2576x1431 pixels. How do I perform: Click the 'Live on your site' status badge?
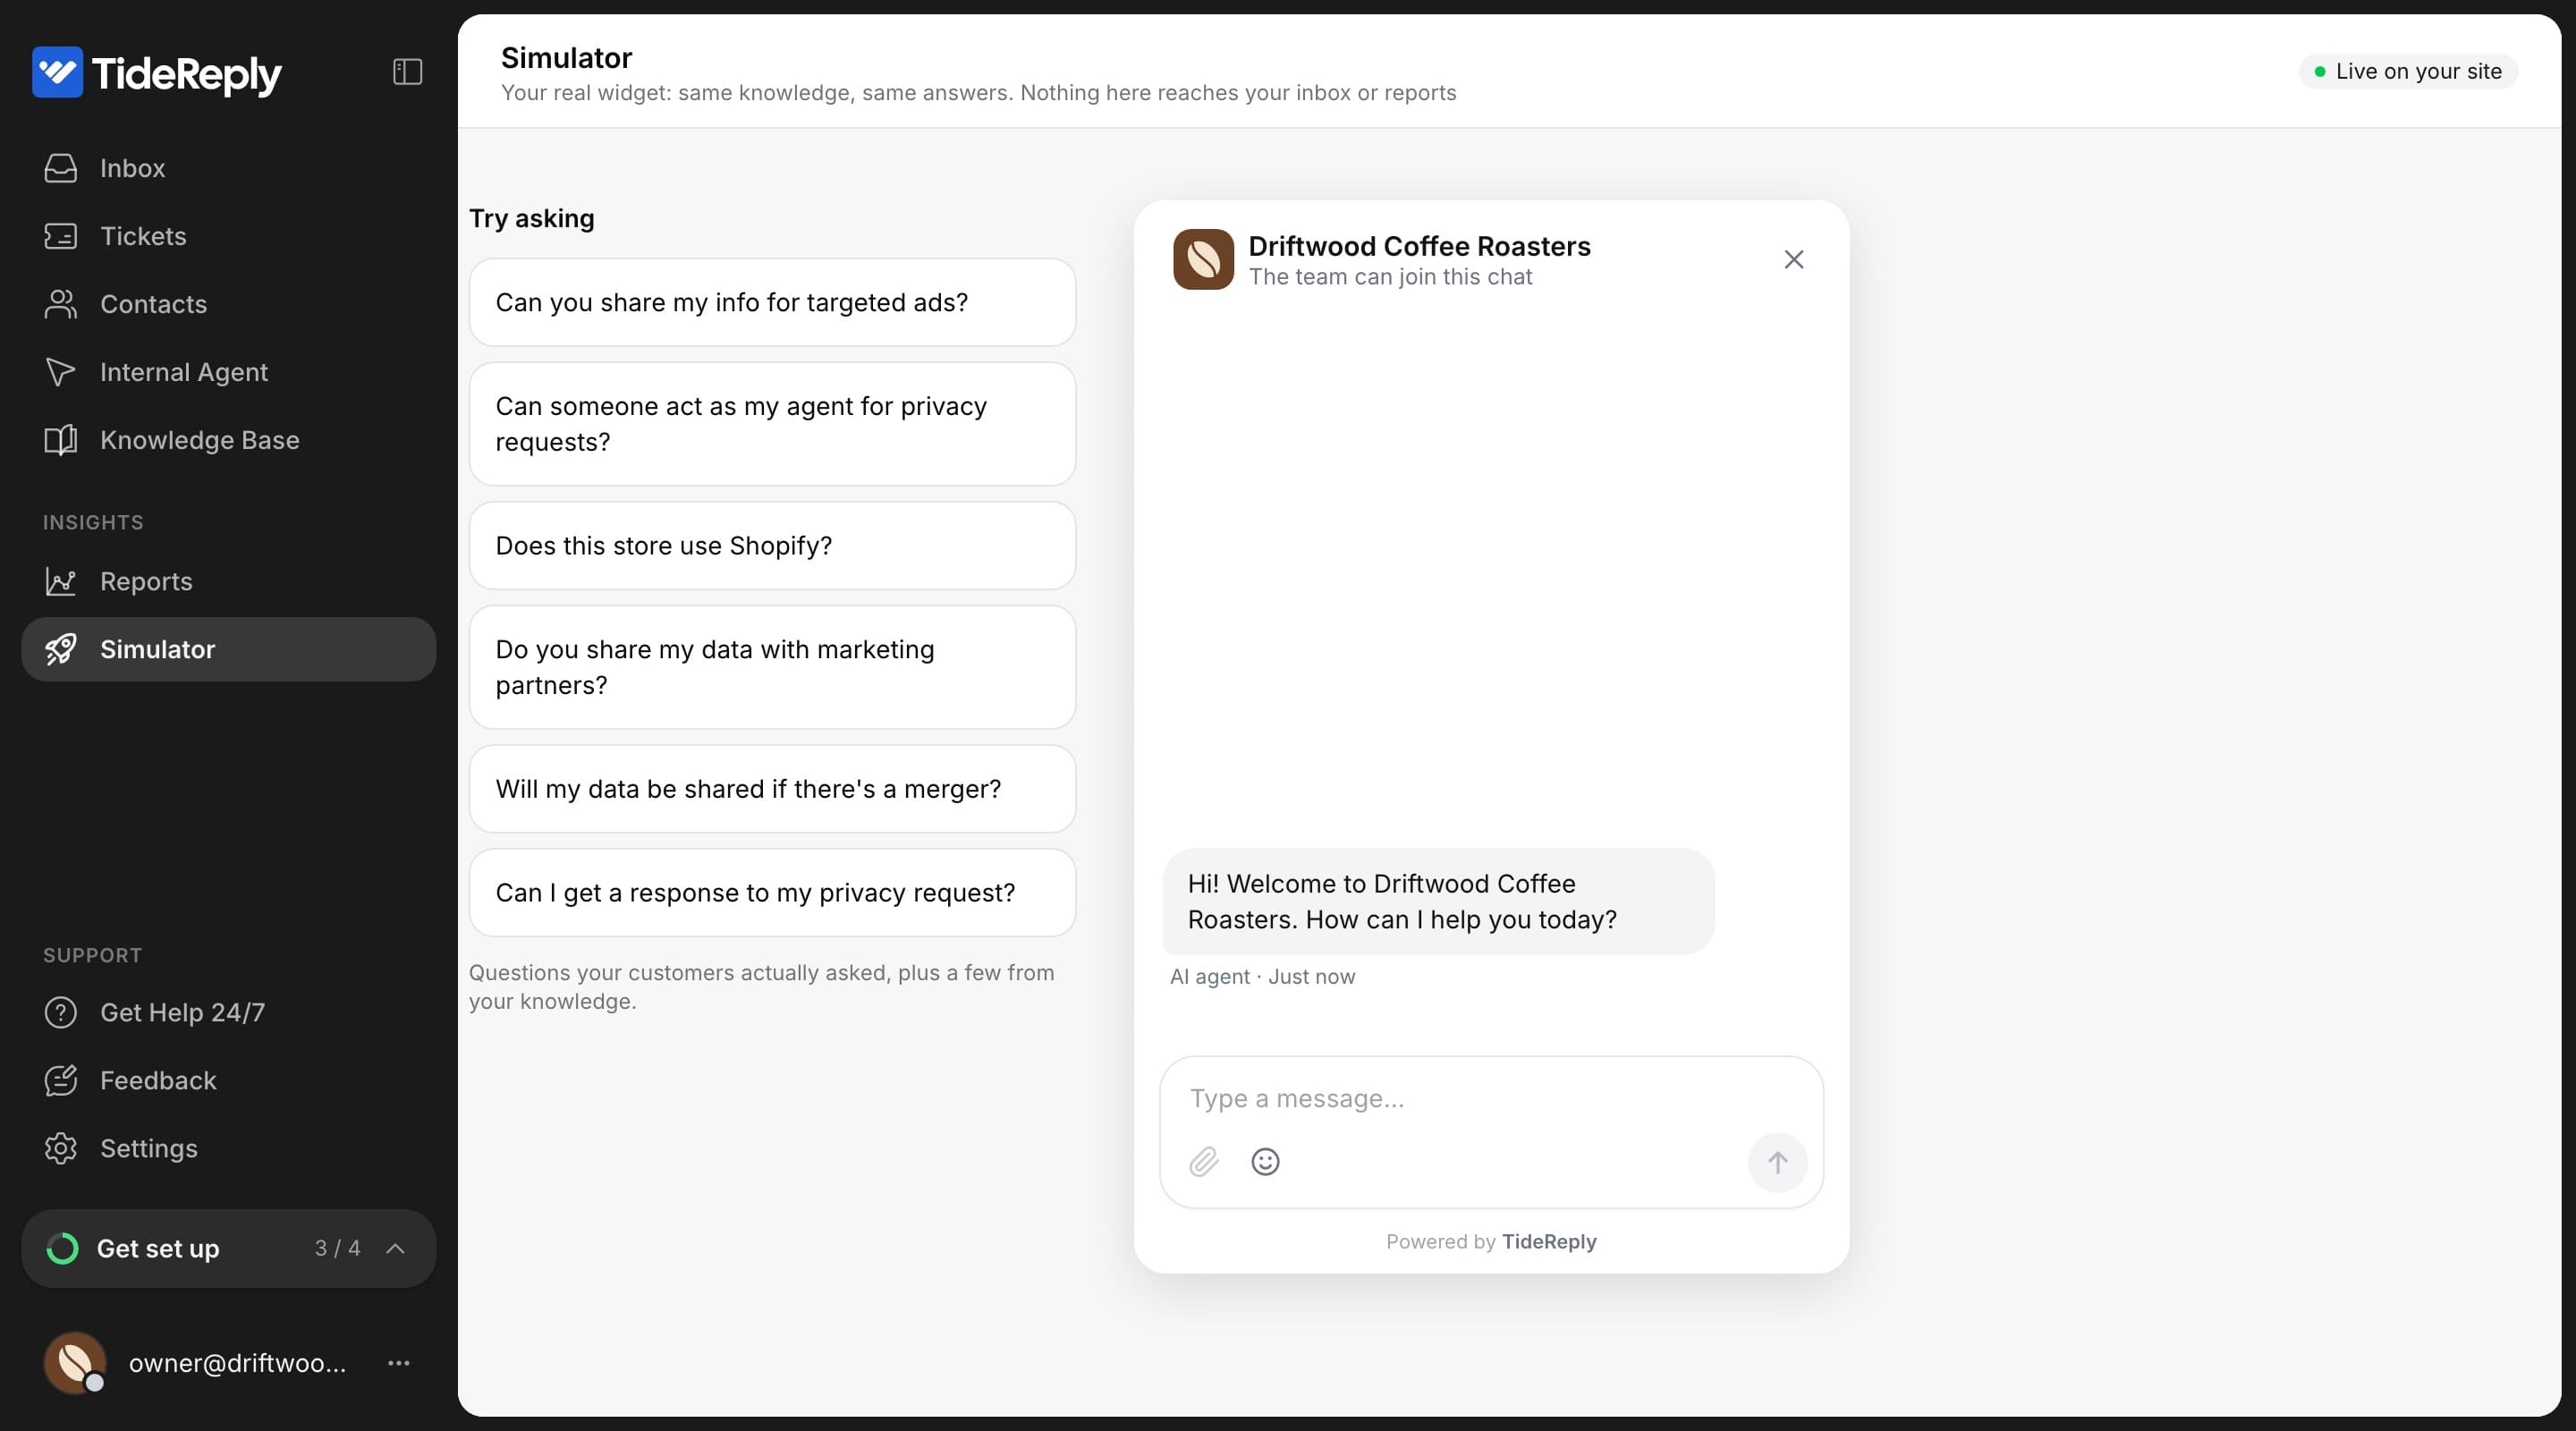click(x=2408, y=71)
